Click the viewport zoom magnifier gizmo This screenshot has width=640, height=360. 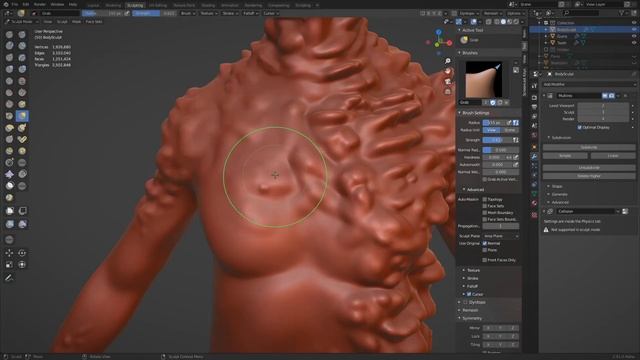click(448, 61)
